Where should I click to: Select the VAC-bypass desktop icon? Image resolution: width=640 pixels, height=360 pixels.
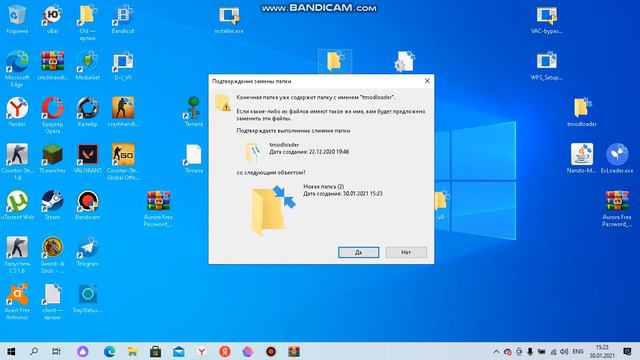point(547,20)
